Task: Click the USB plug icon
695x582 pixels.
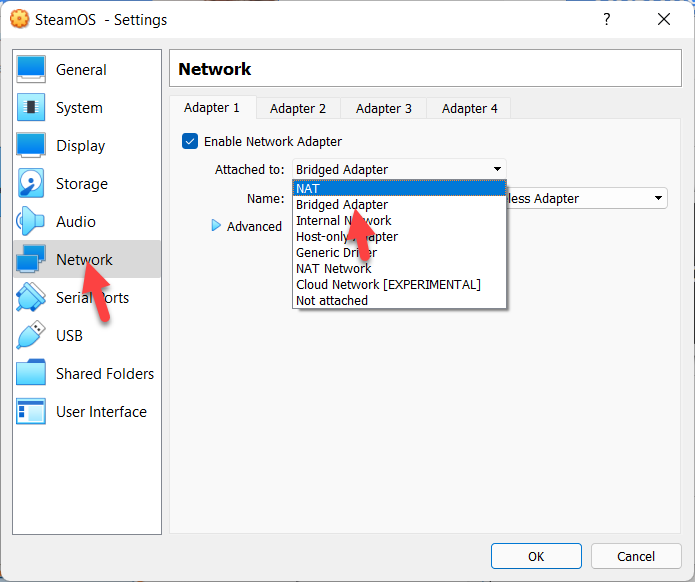Action: [31, 336]
